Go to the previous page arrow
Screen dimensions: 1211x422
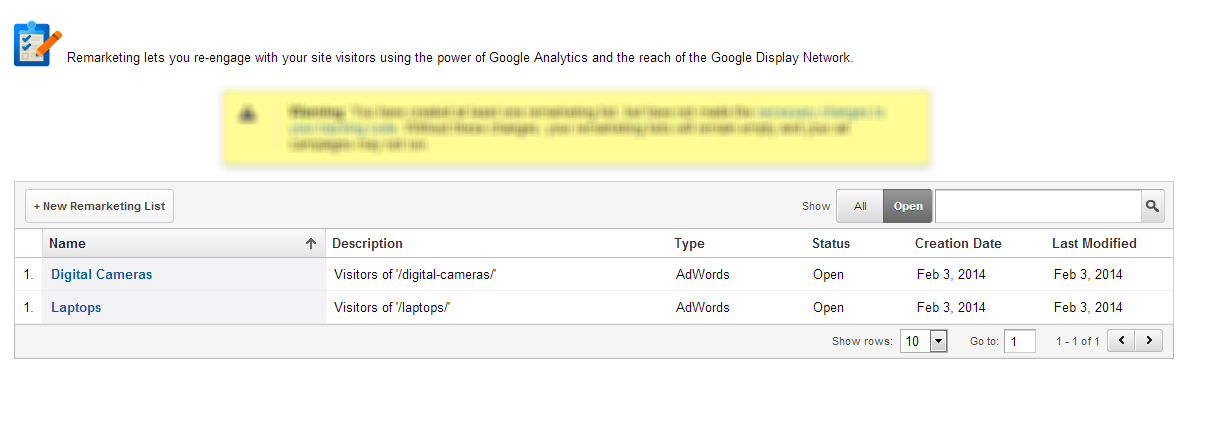(1122, 341)
